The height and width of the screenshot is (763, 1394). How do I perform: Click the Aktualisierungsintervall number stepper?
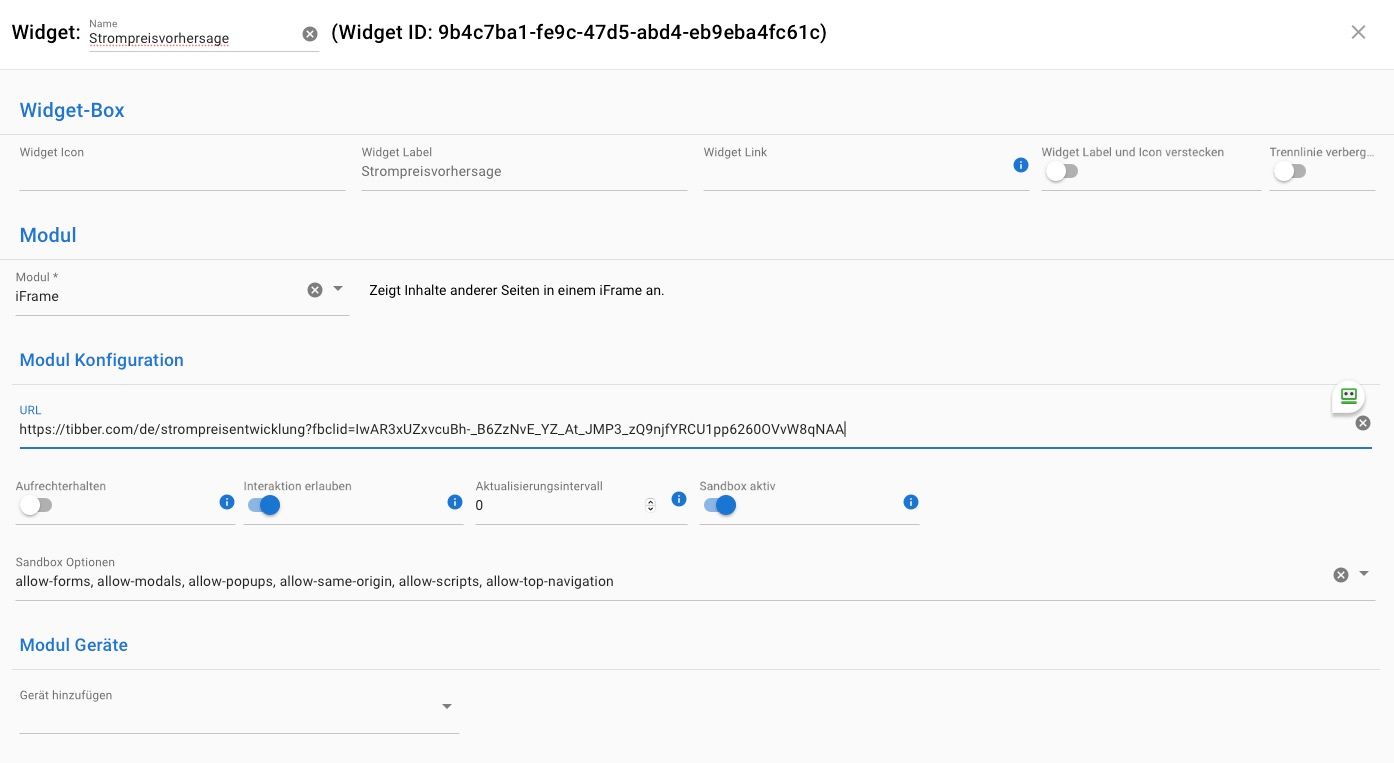click(650, 505)
